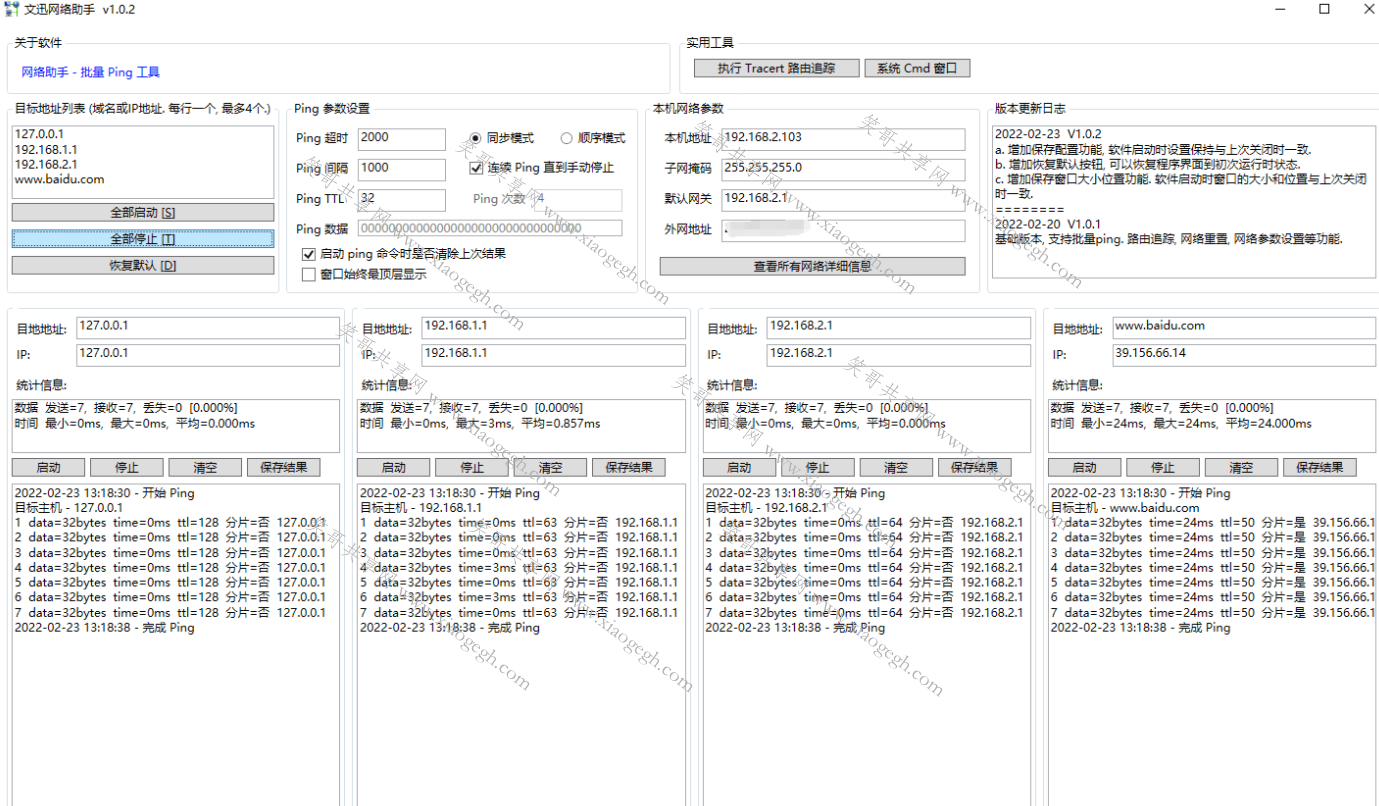
Task: Stop ping in 127.0.0.1 panel
Action: pos(126,467)
